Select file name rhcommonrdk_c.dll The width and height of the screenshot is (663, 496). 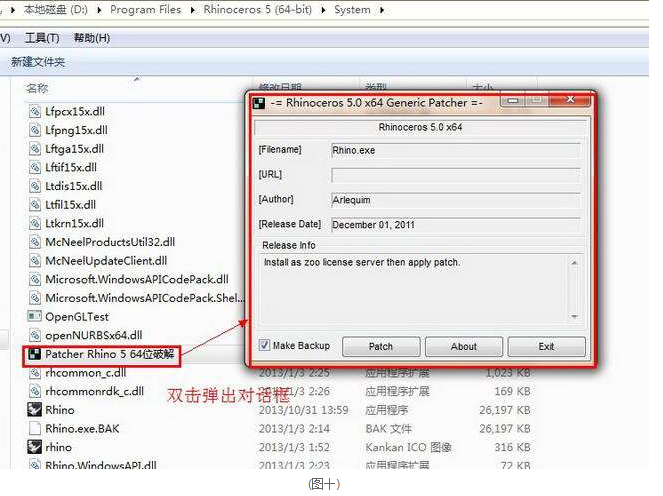(x=94, y=392)
